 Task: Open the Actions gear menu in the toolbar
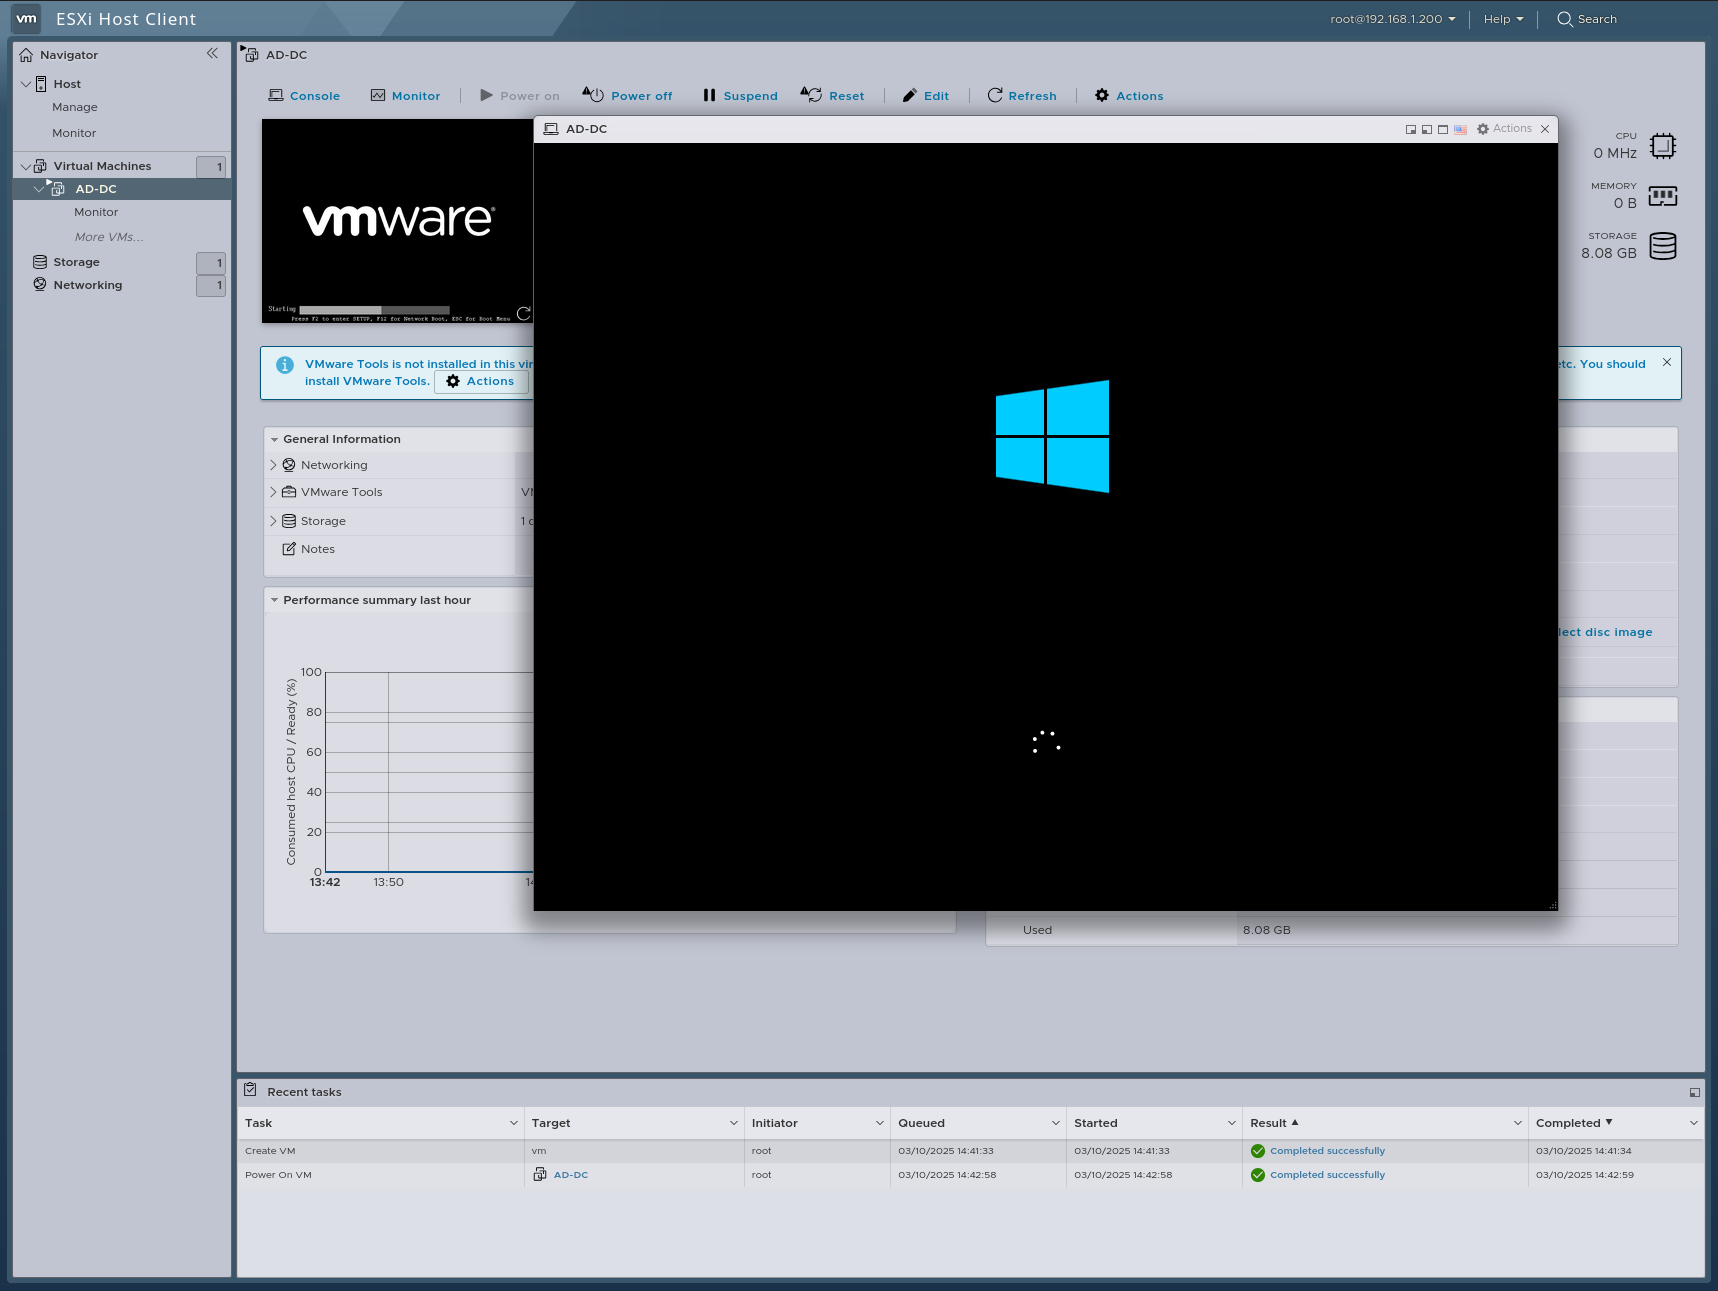(1128, 95)
